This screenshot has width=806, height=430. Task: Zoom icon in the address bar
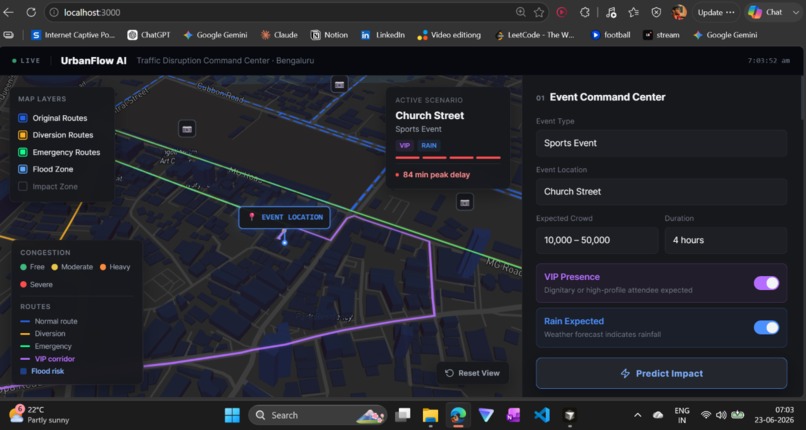tap(521, 12)
